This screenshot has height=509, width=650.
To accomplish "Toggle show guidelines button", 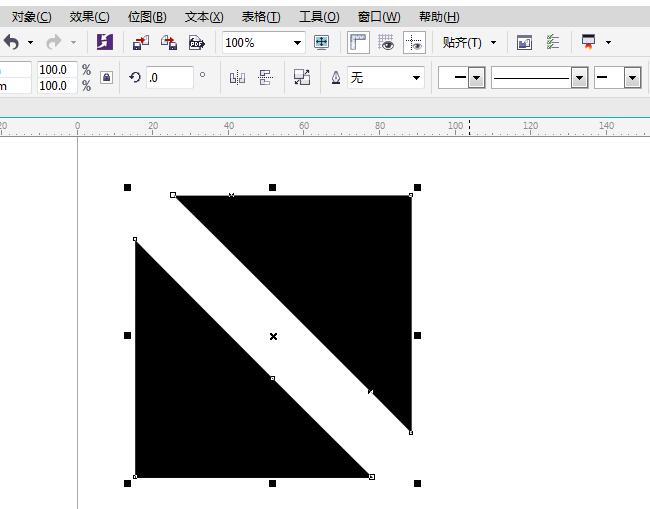I will pos(414,42).
